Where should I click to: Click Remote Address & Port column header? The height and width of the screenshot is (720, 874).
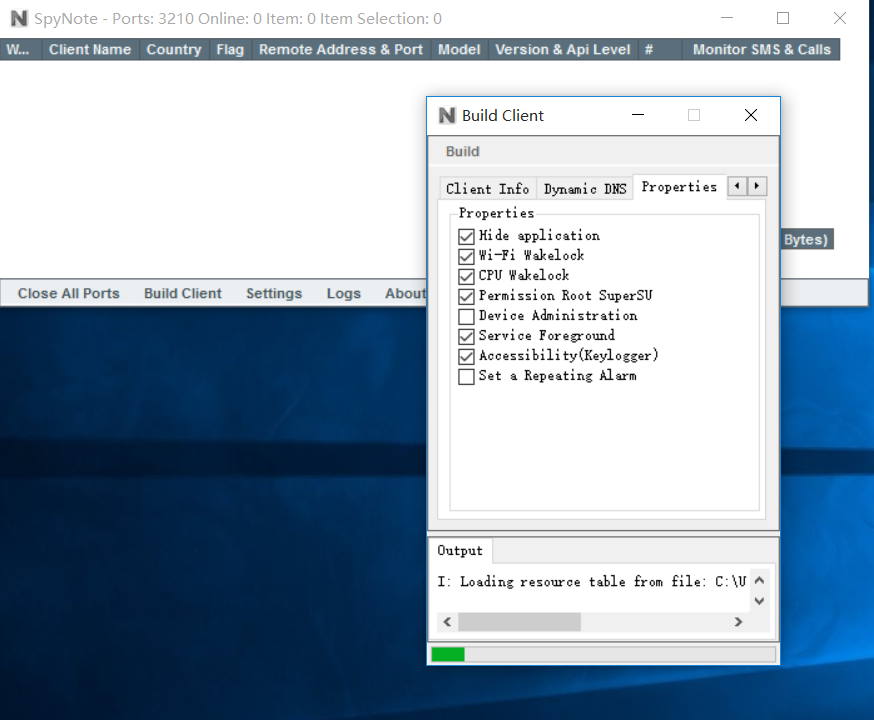coord(341,50)
